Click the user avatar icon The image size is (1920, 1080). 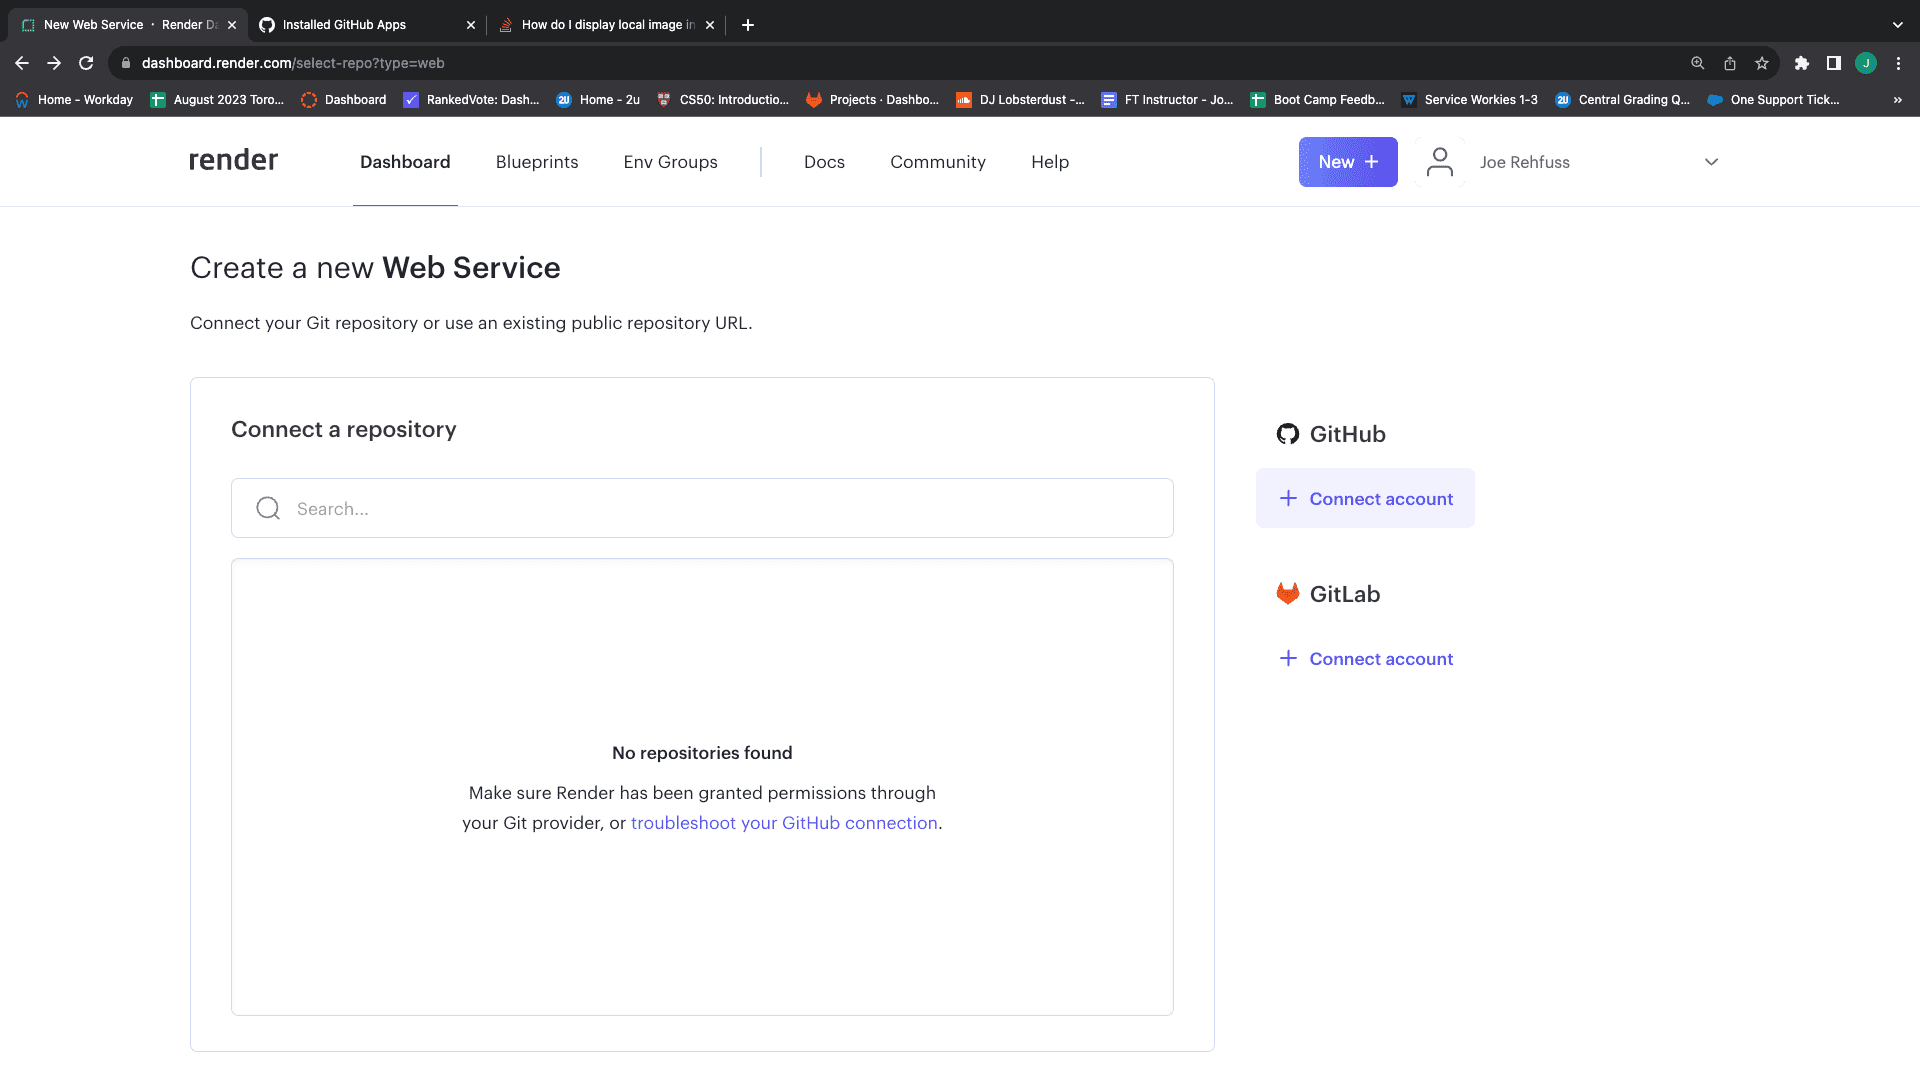tap(1439, 162)
